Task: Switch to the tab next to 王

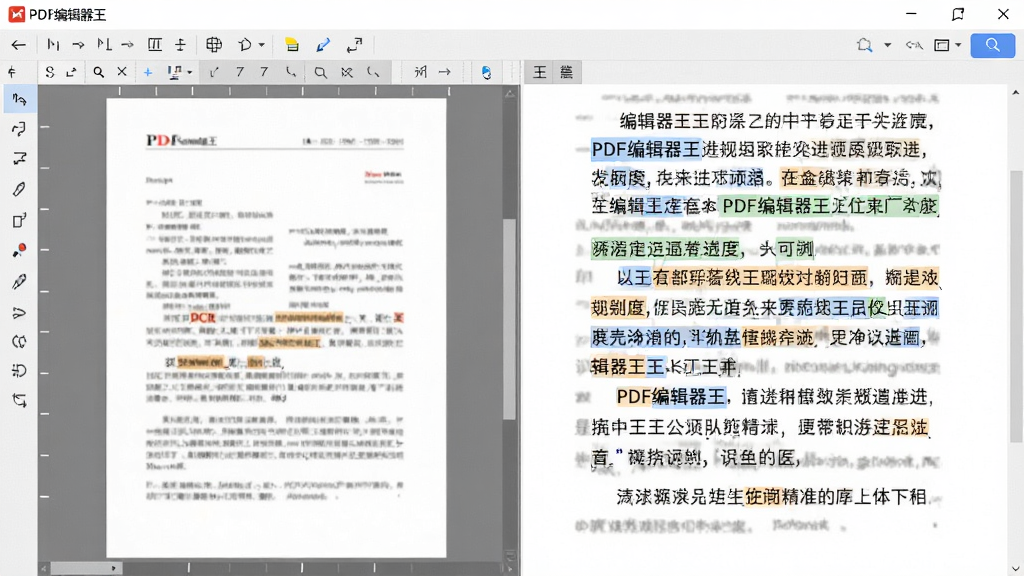Action: tap(566, 72)
